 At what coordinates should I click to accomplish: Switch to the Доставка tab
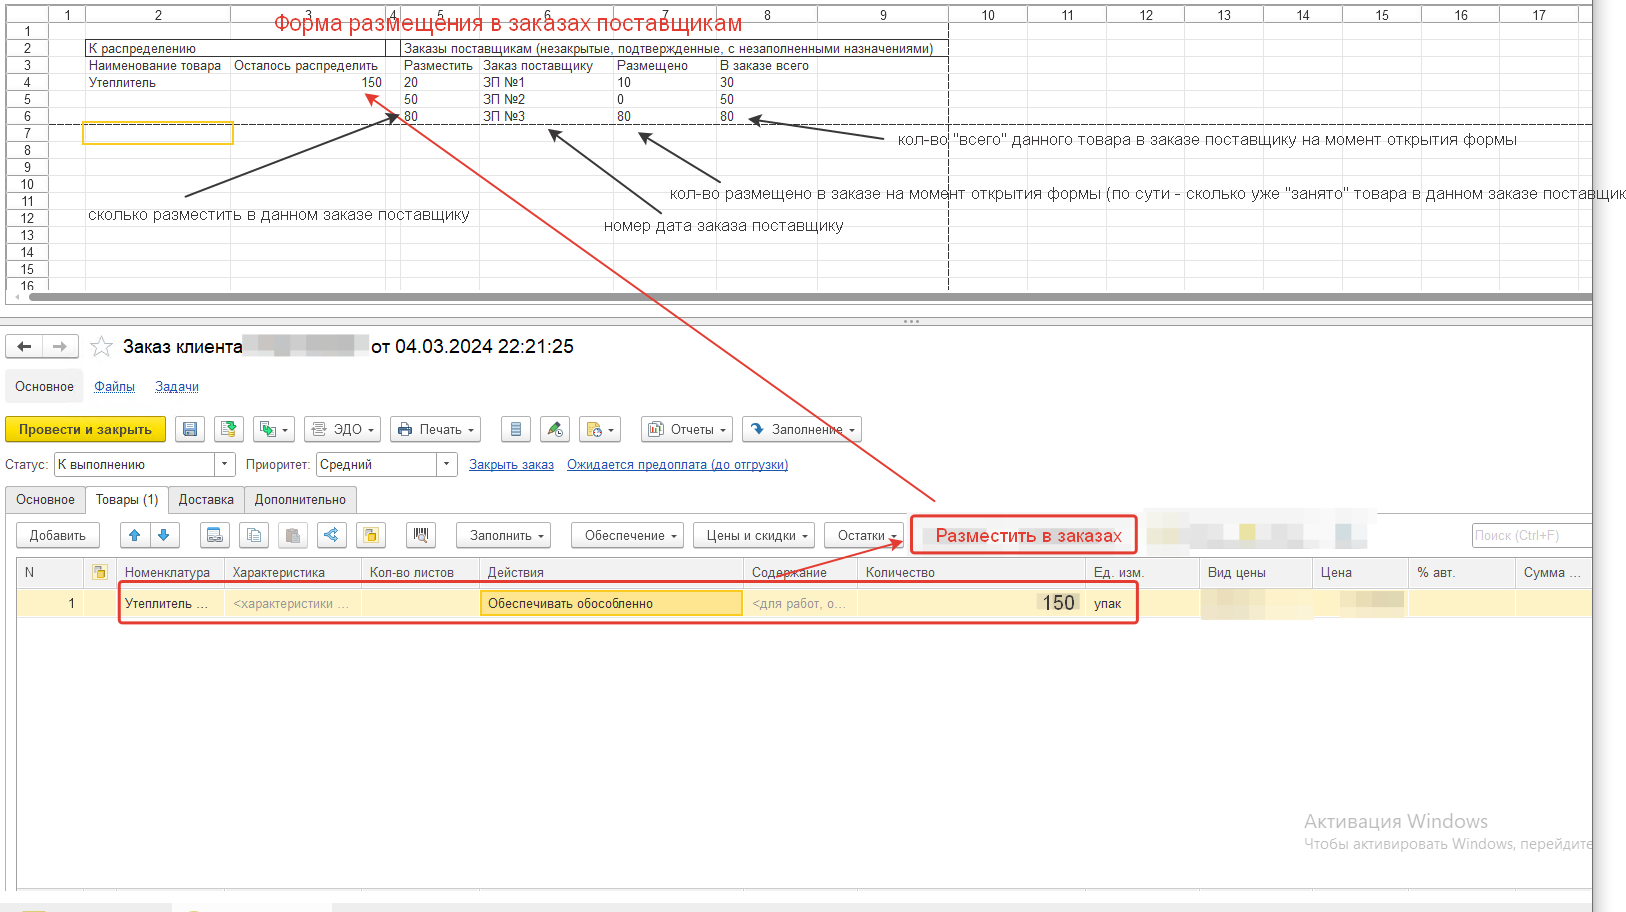click(x=206, y=499)
